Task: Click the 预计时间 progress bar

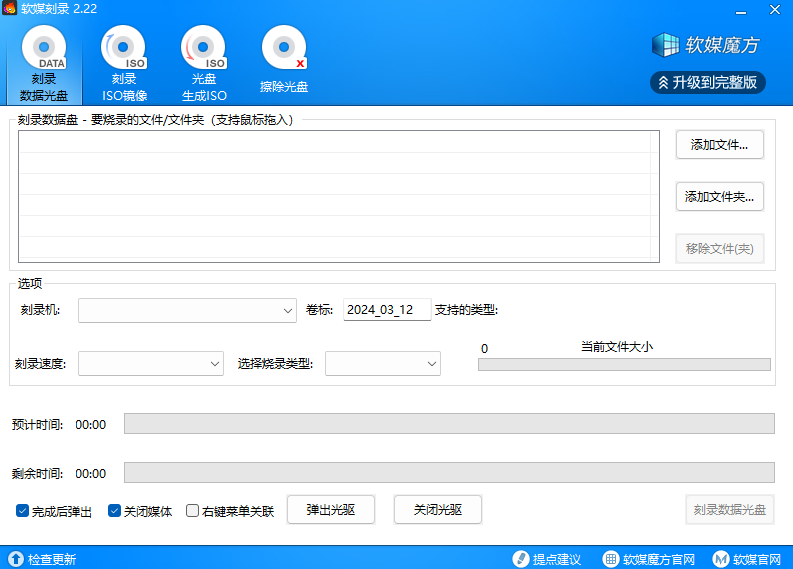Action: click(448, 424)
